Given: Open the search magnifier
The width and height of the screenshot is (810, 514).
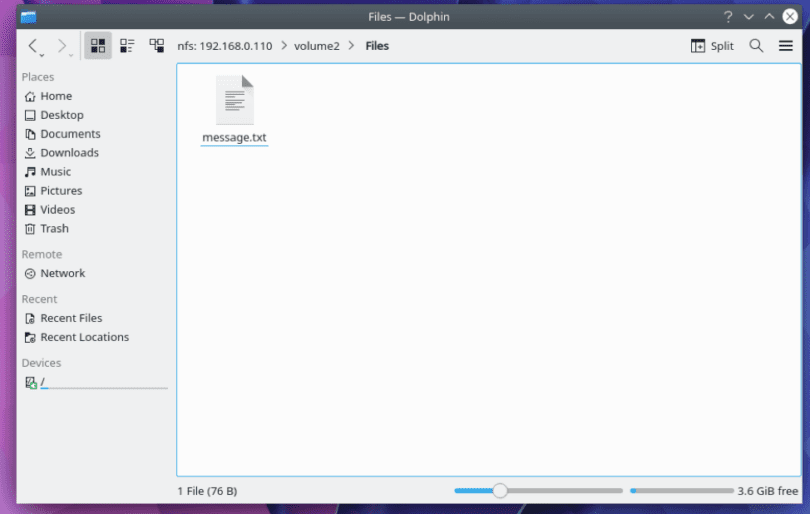Looking at the screenshot, I should click(x=756, y=46).
